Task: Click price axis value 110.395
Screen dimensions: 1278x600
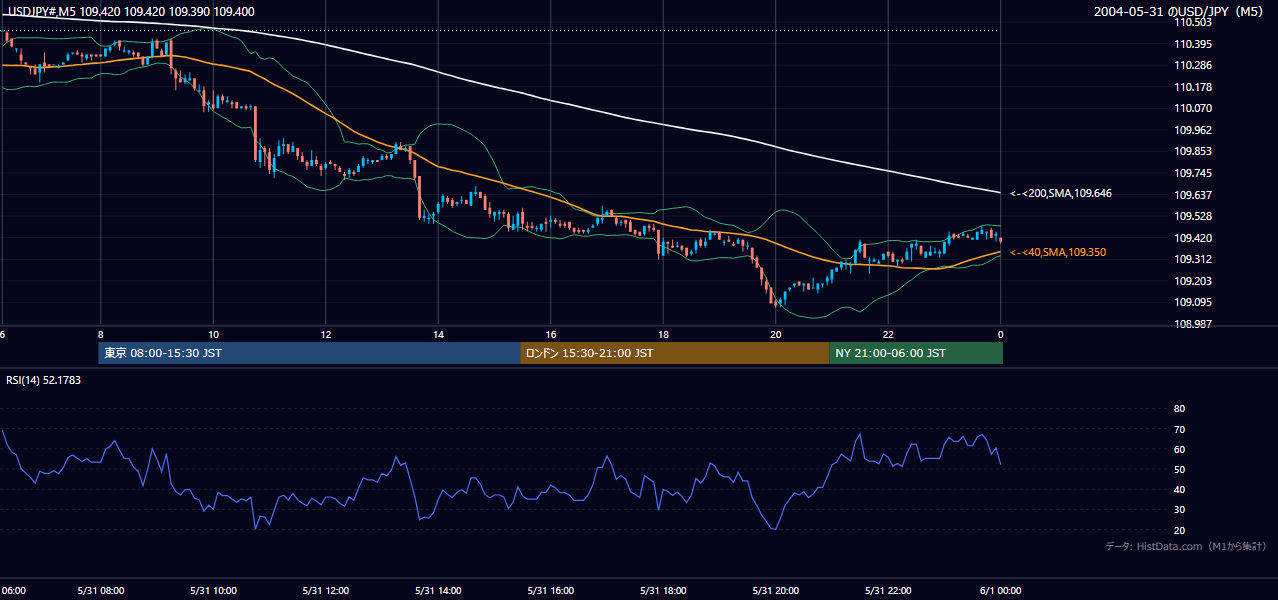Action: coord(1193,44)
